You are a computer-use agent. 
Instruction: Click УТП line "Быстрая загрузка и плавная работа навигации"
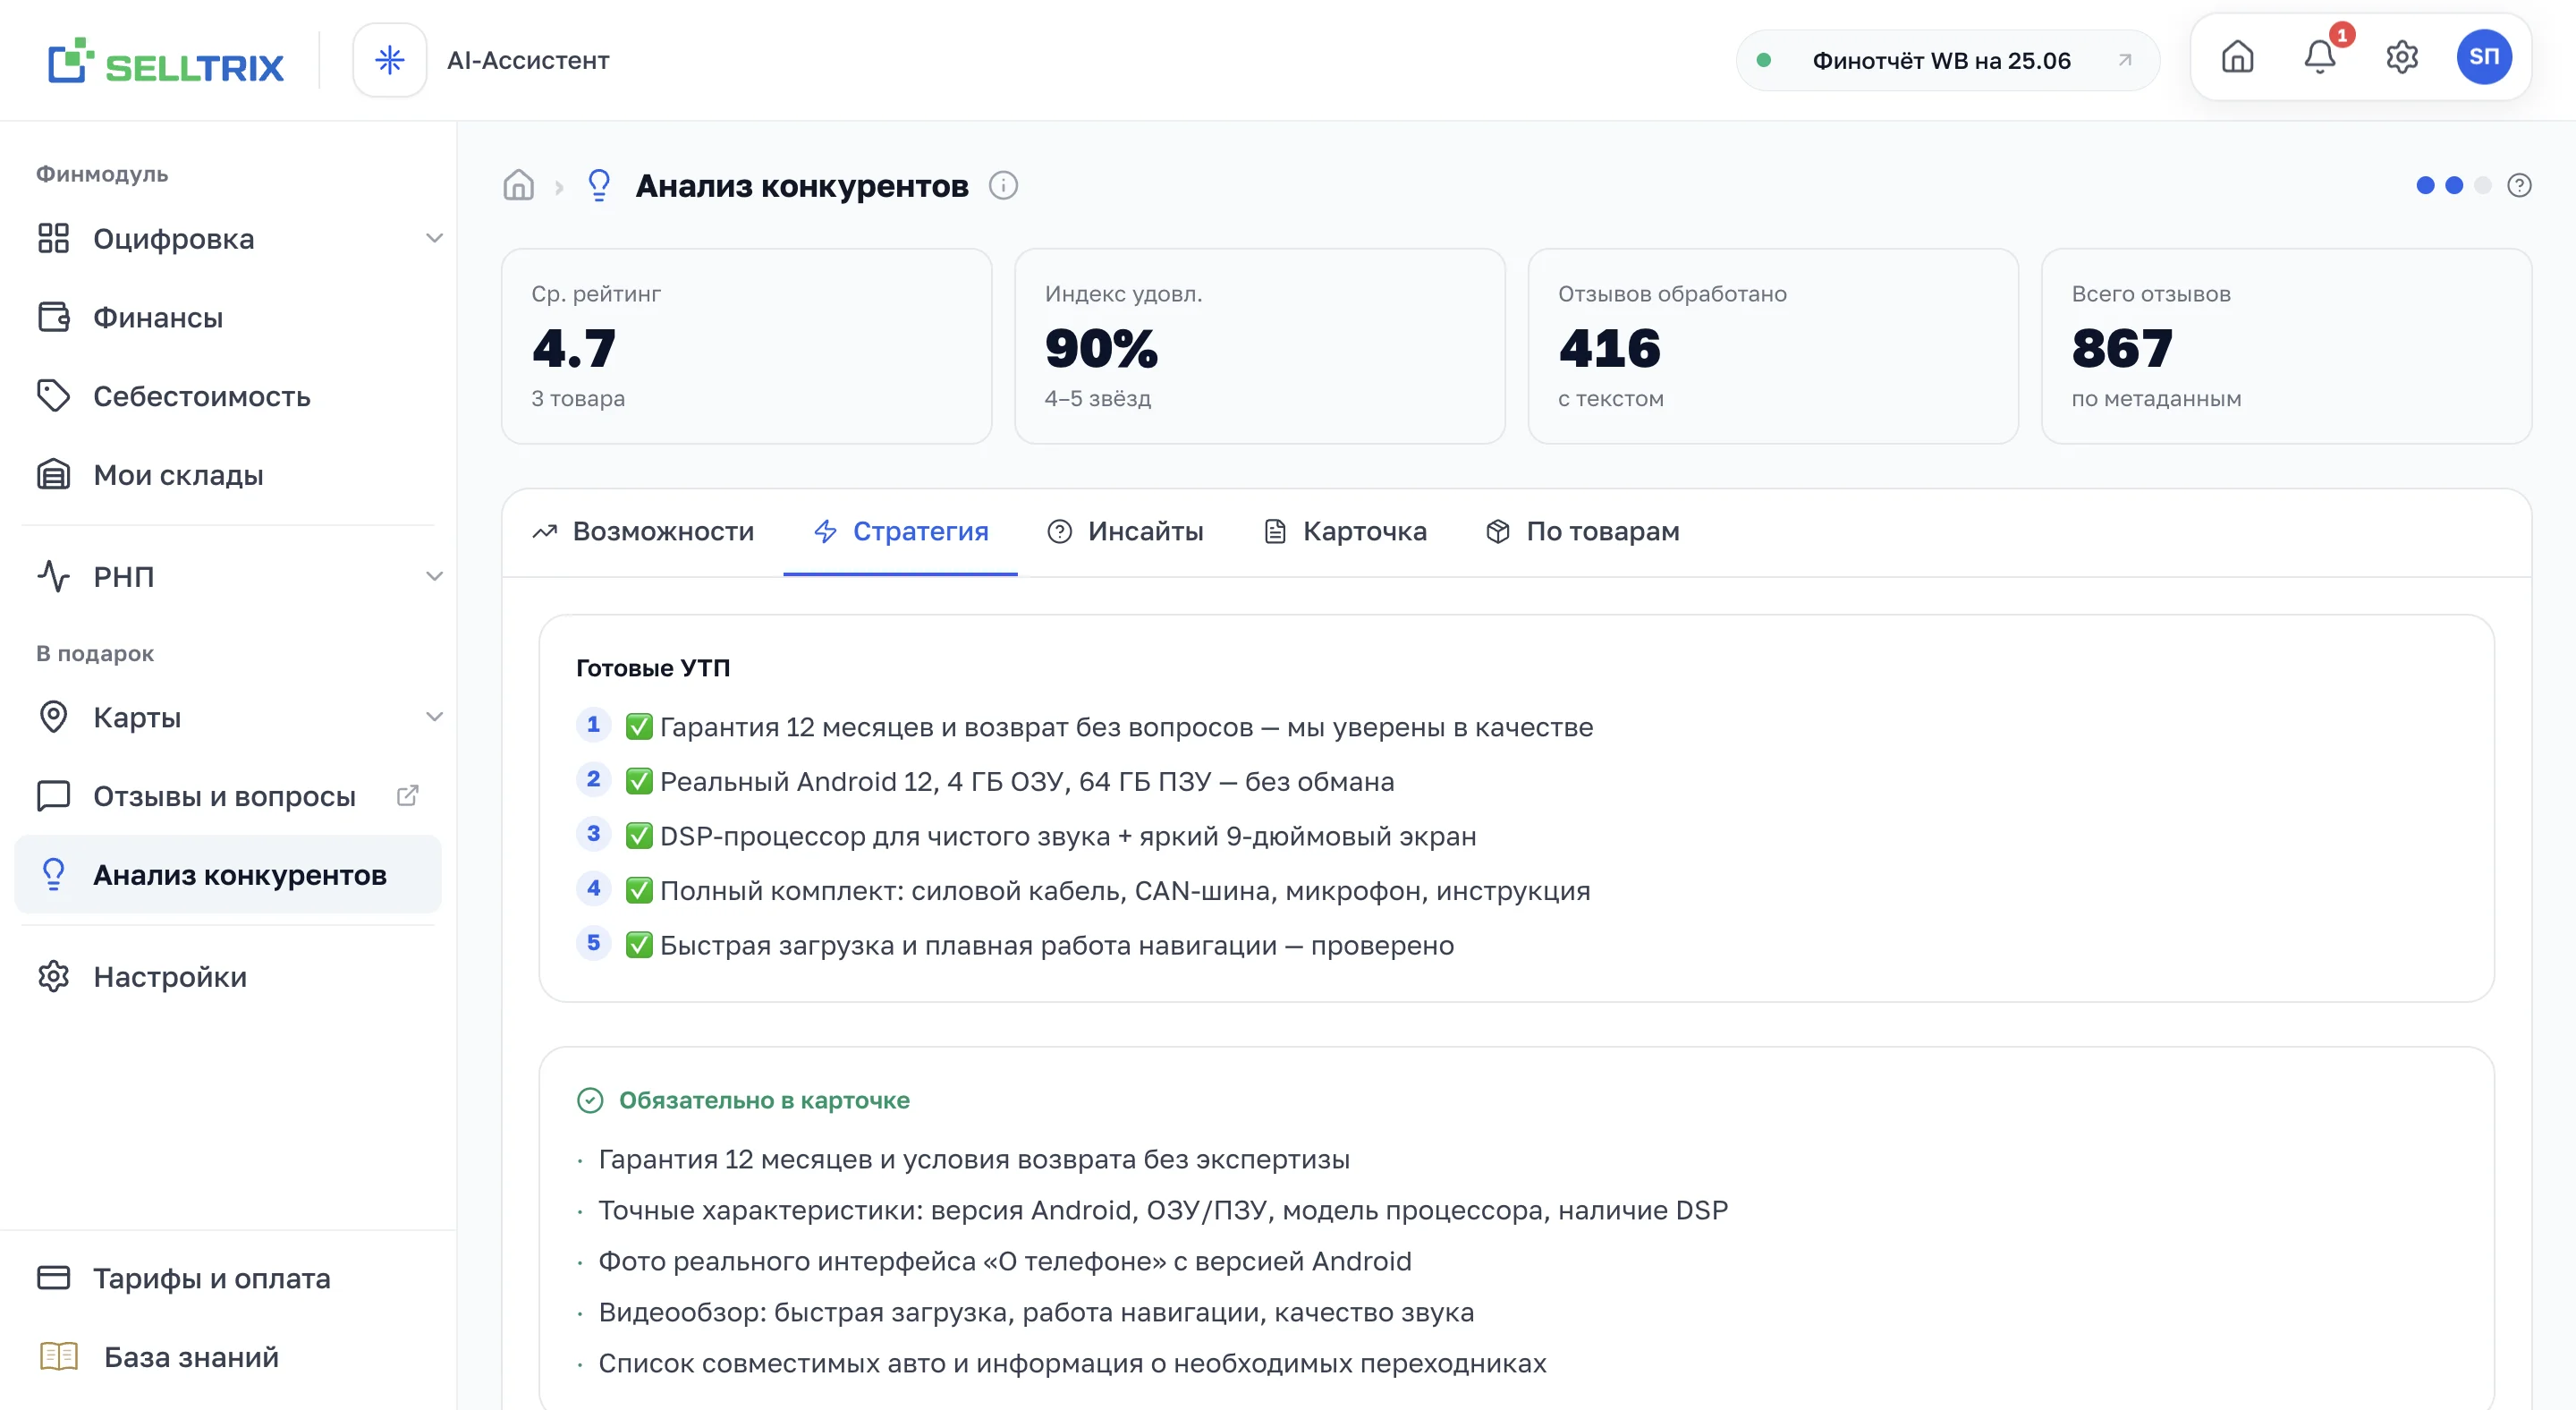[x=1039, y=945]
